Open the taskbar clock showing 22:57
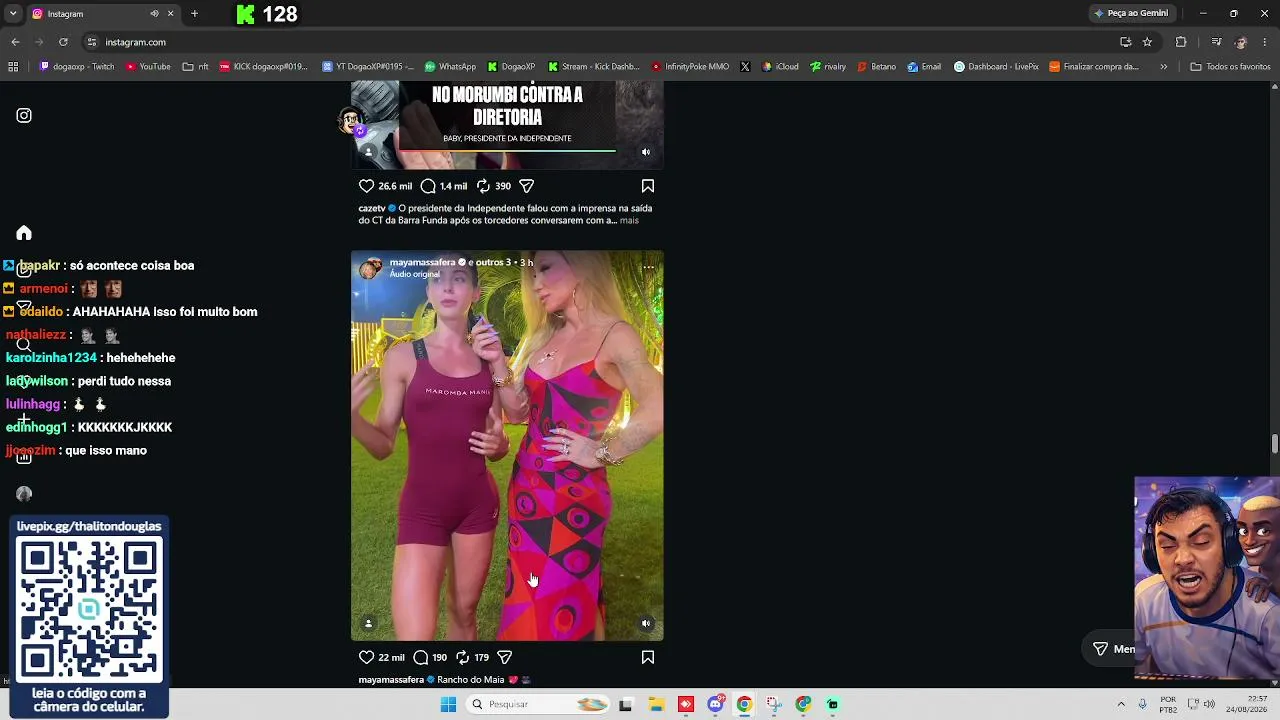This screenshot has width=1280, height=720. [1248, 704]
